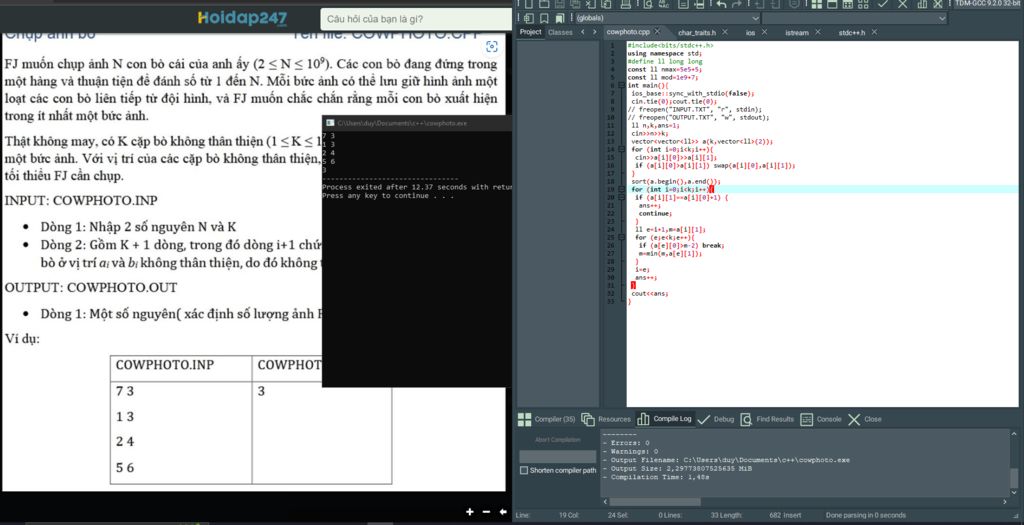Switch to the Project panel tab
Viewport: 1024px width, 525px height.
click(530, 32)
